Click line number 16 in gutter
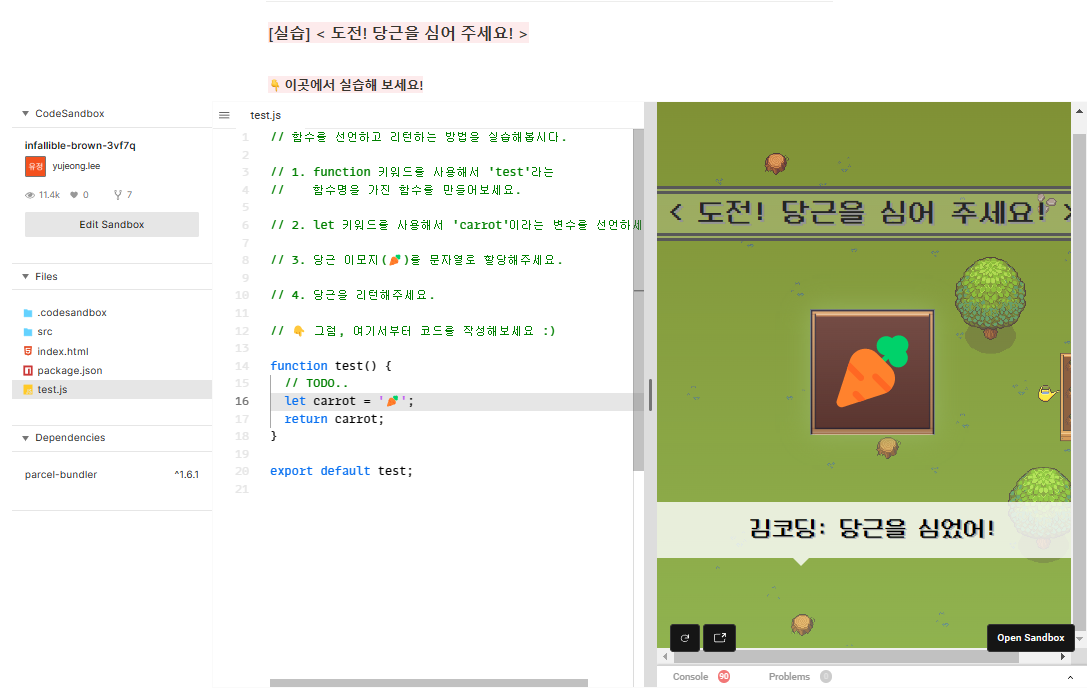1089x688 pixels. point(242,401)
